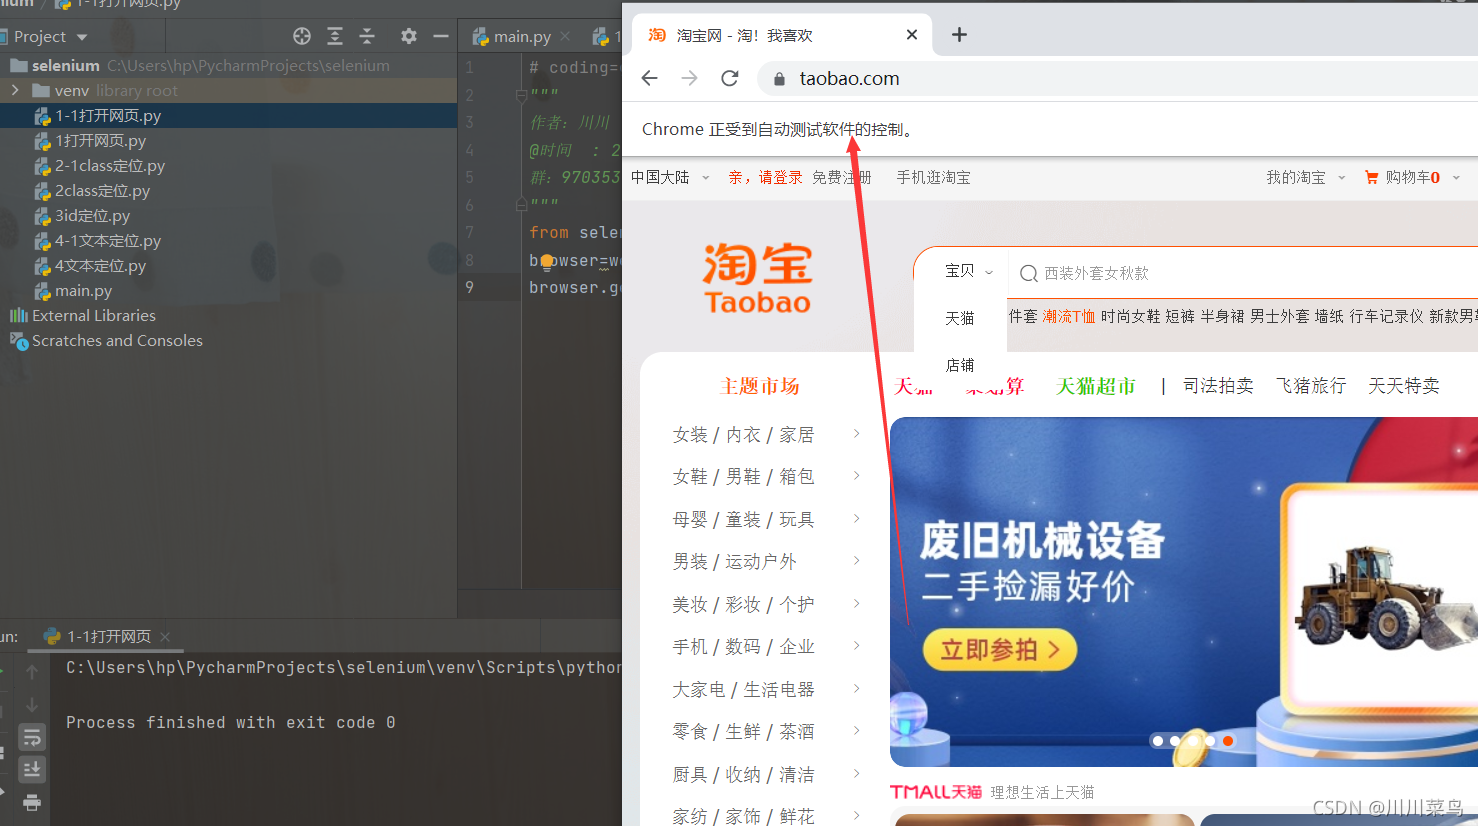Image resolution: width=1478 pixels, height=826 pixels.
Task: Click the Down the stack trace arrow in Run panel
Action: pyautogui.click(x=32, y=704)
